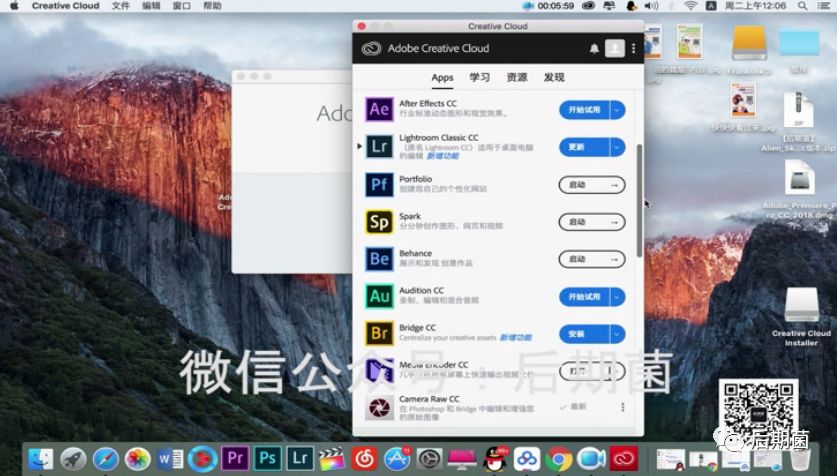Open the Camera Raw CC three-dot options
Image resolution: width=837 pixels, height=476 pixels.
[622, 407]
